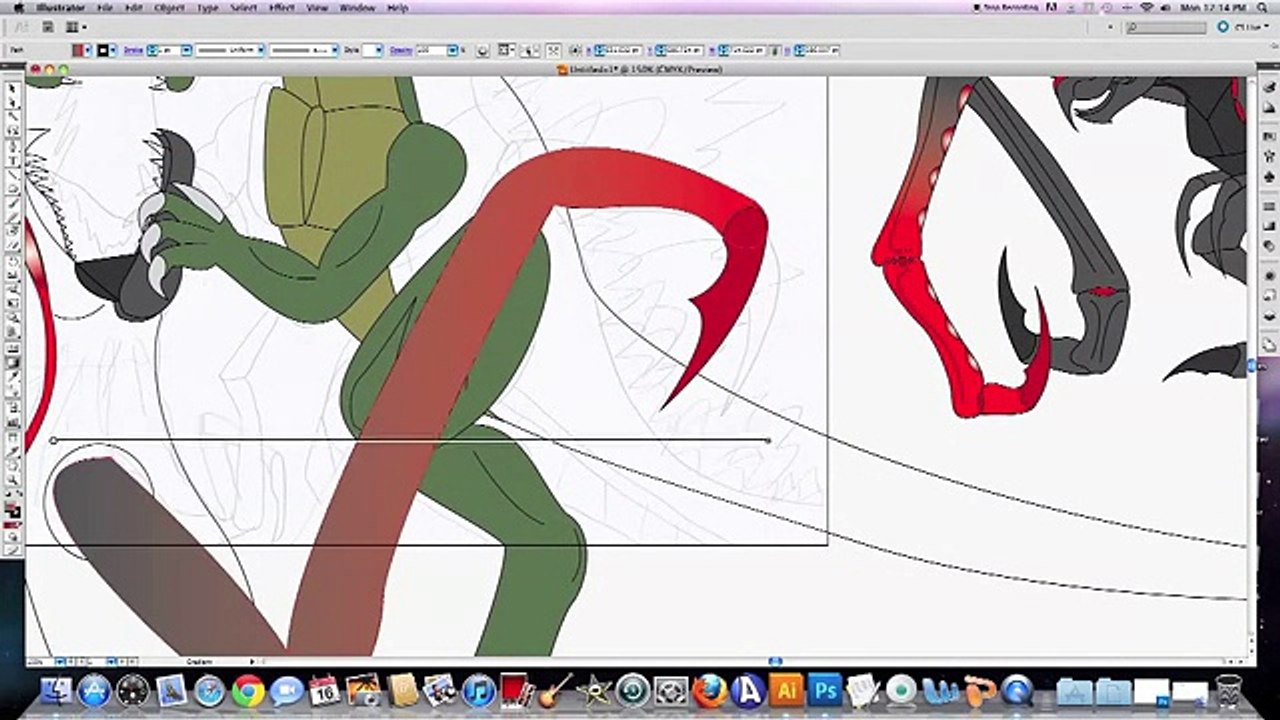Open the Opacity value dropdown
Screen dimensions: 1280x720
tap(452, 50)
